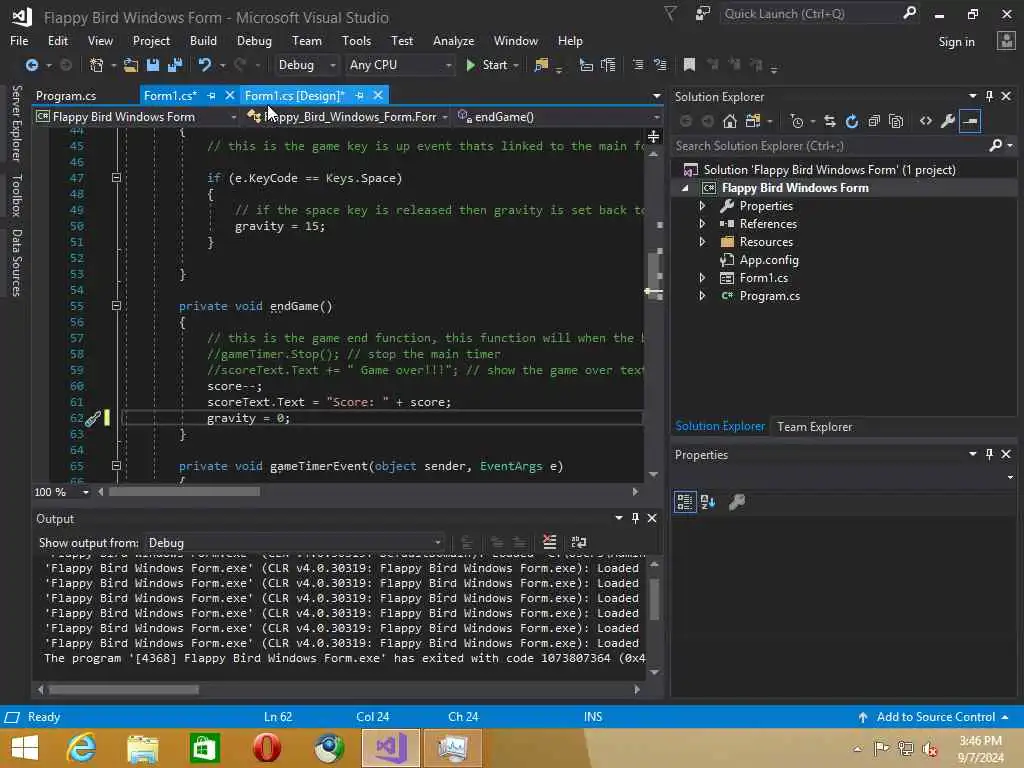Refresh Solution Explorer with the blue Refresh icon
This screenshot has height=768, width=1024.
[852, 121]
